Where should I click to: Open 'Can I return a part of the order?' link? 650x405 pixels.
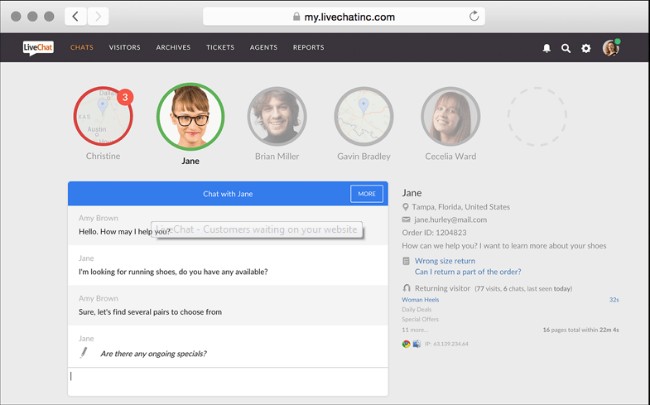[x=468, y=272]
